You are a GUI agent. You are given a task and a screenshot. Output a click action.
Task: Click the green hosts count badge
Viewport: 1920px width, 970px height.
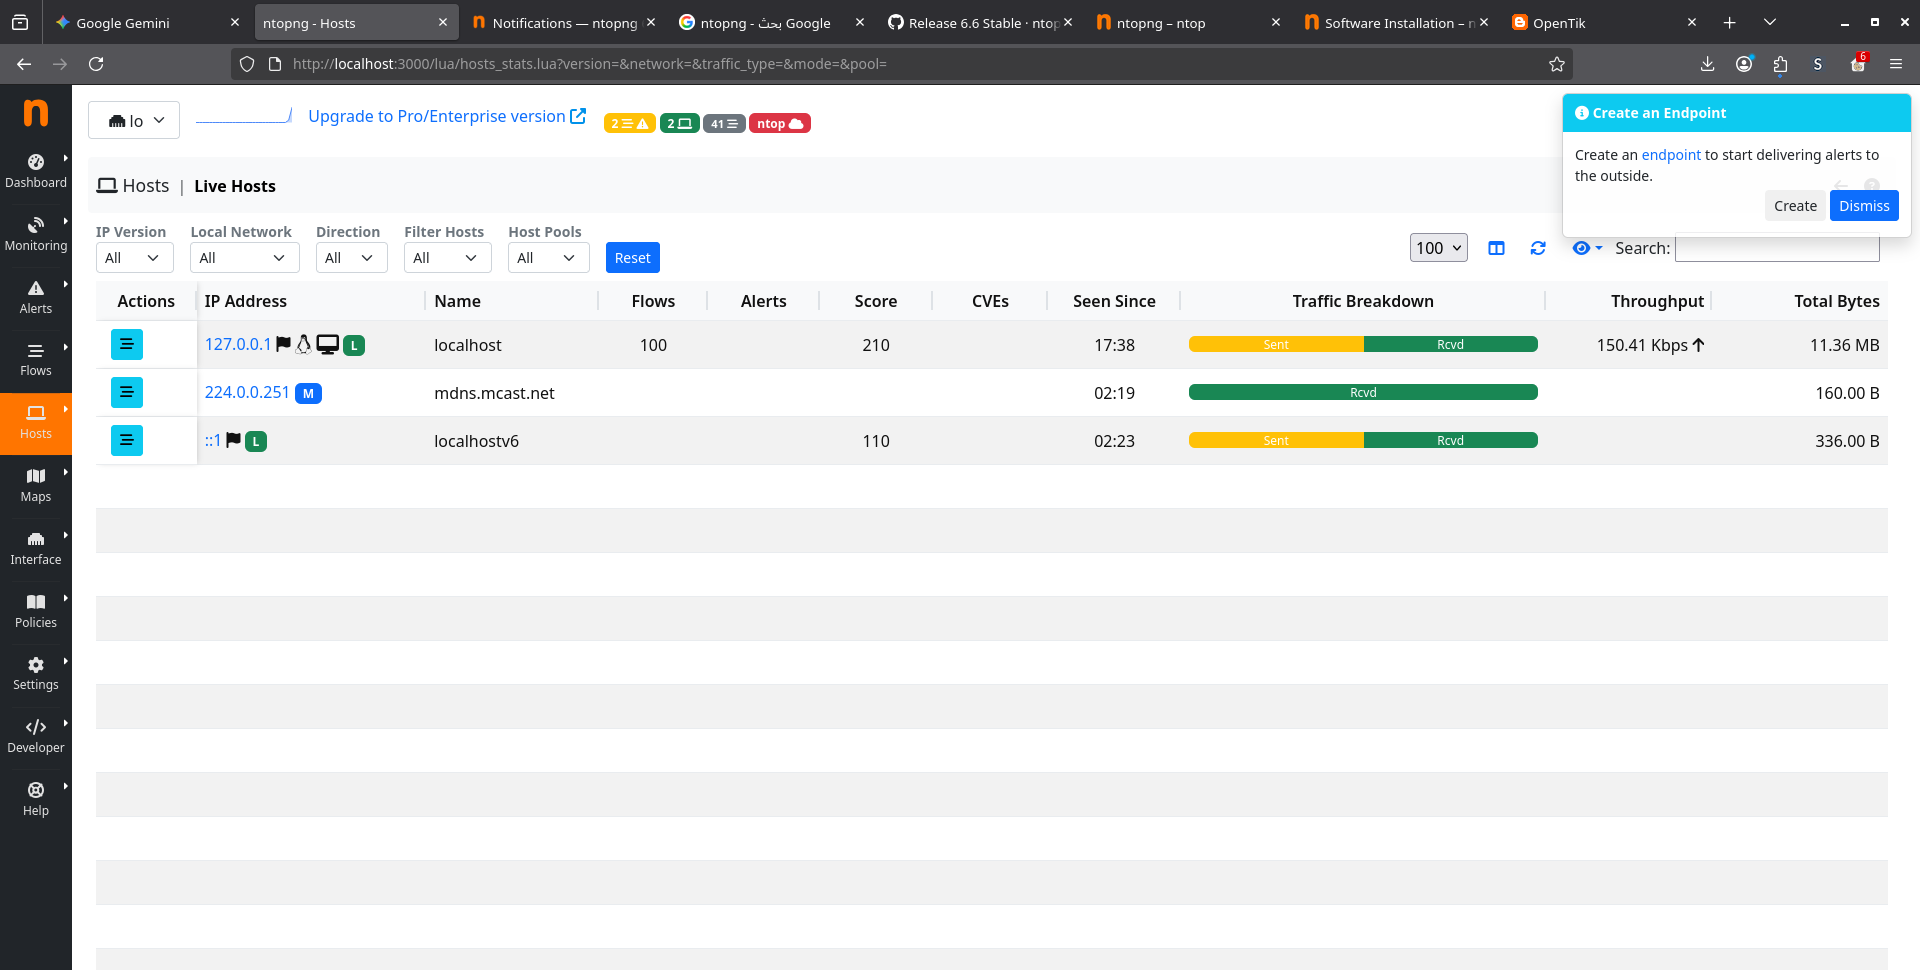[679, 124]
